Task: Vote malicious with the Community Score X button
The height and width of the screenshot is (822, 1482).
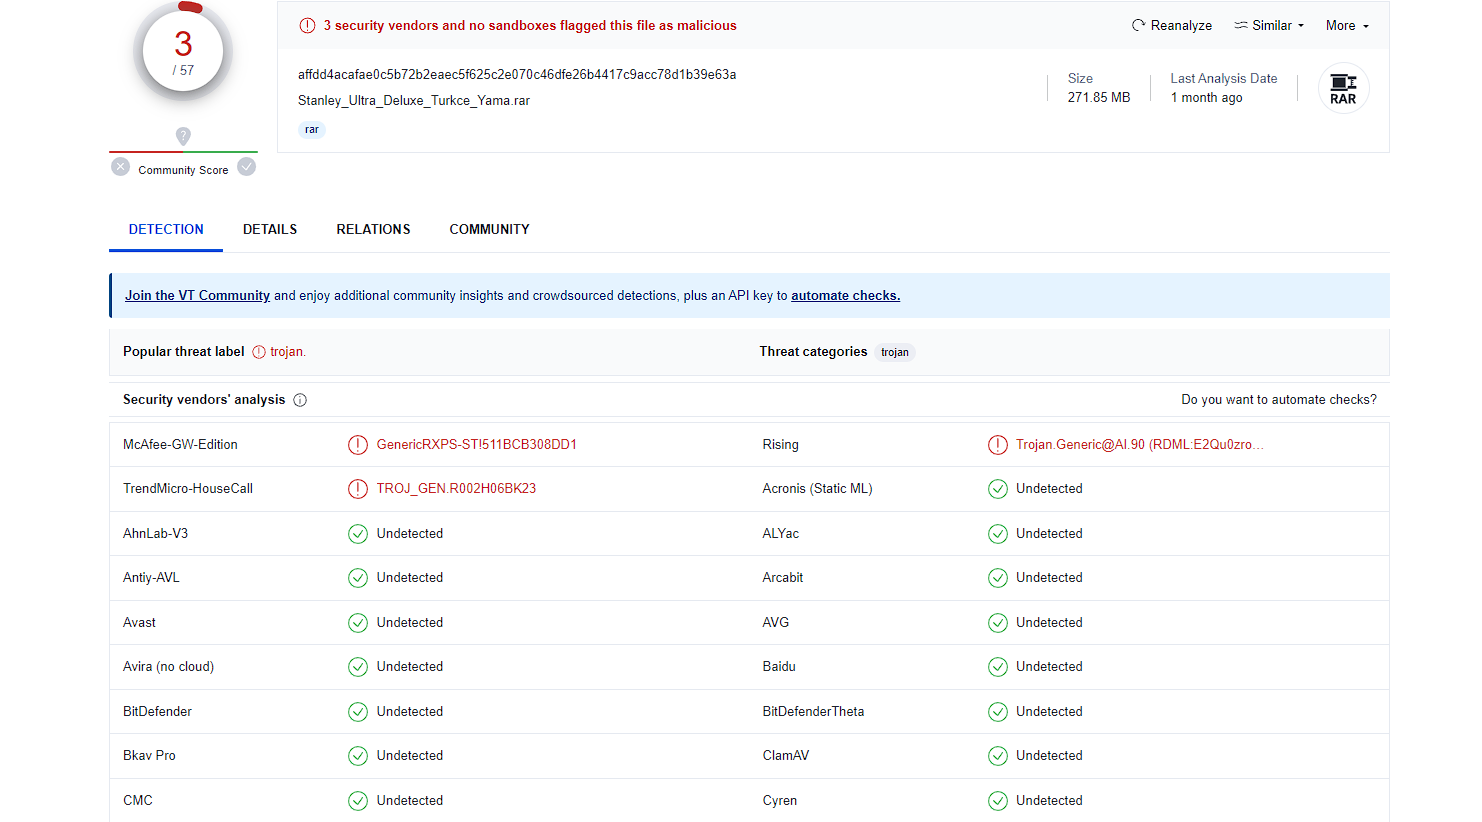Action: click(121, 167)
